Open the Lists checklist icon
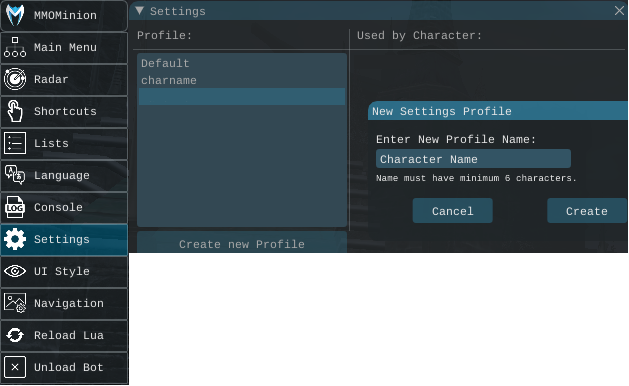This screenshot has width=629, height=386. [15, 143]
